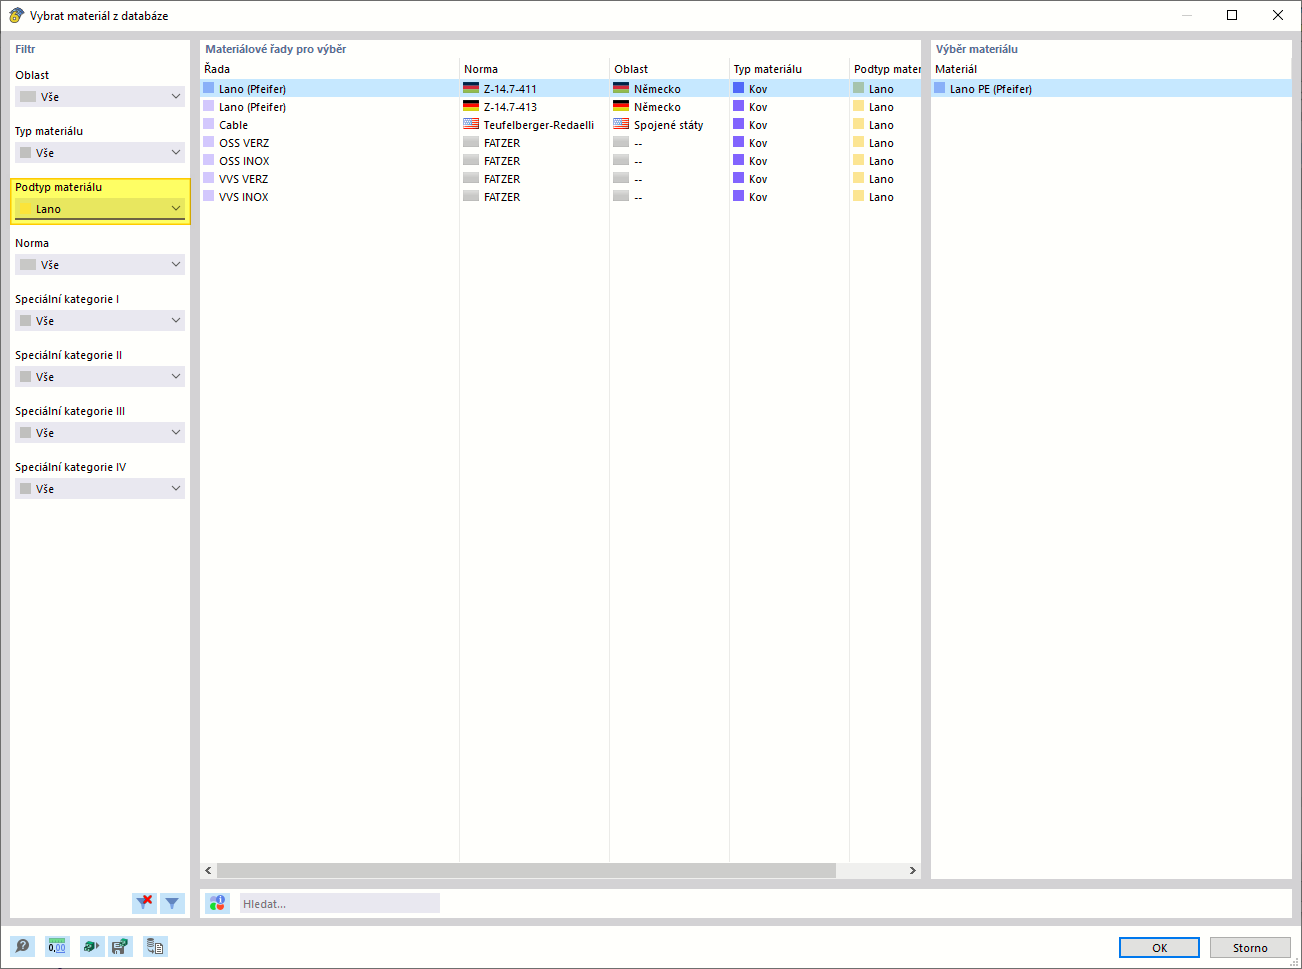Click German flag next to Z-14.7-413

click(471, 106)
